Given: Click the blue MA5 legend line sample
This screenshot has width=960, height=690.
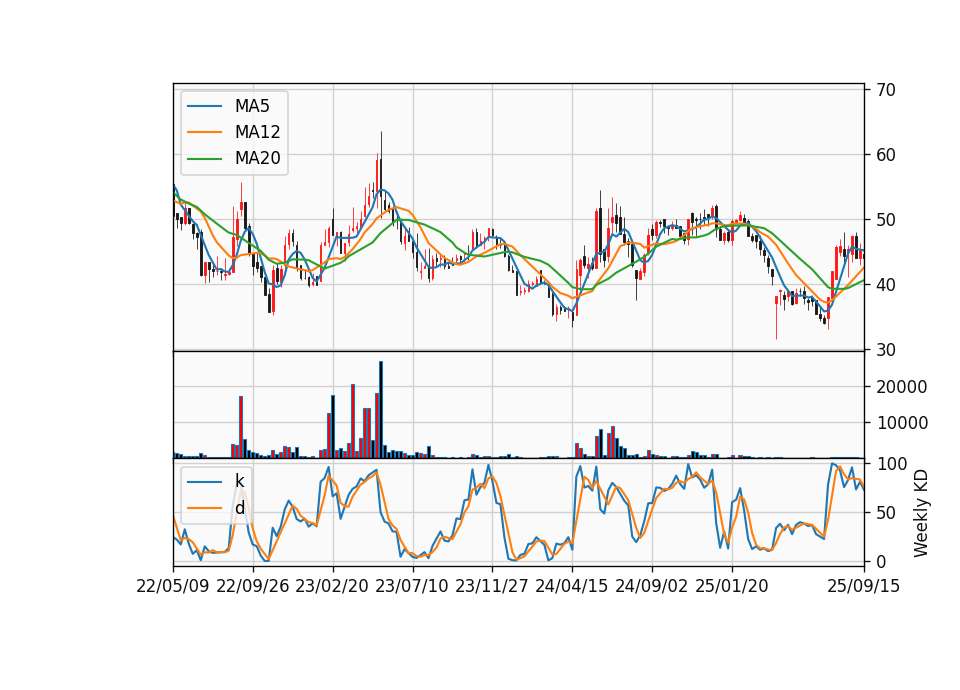Looking at the screenshot, I should pos(204,106).
